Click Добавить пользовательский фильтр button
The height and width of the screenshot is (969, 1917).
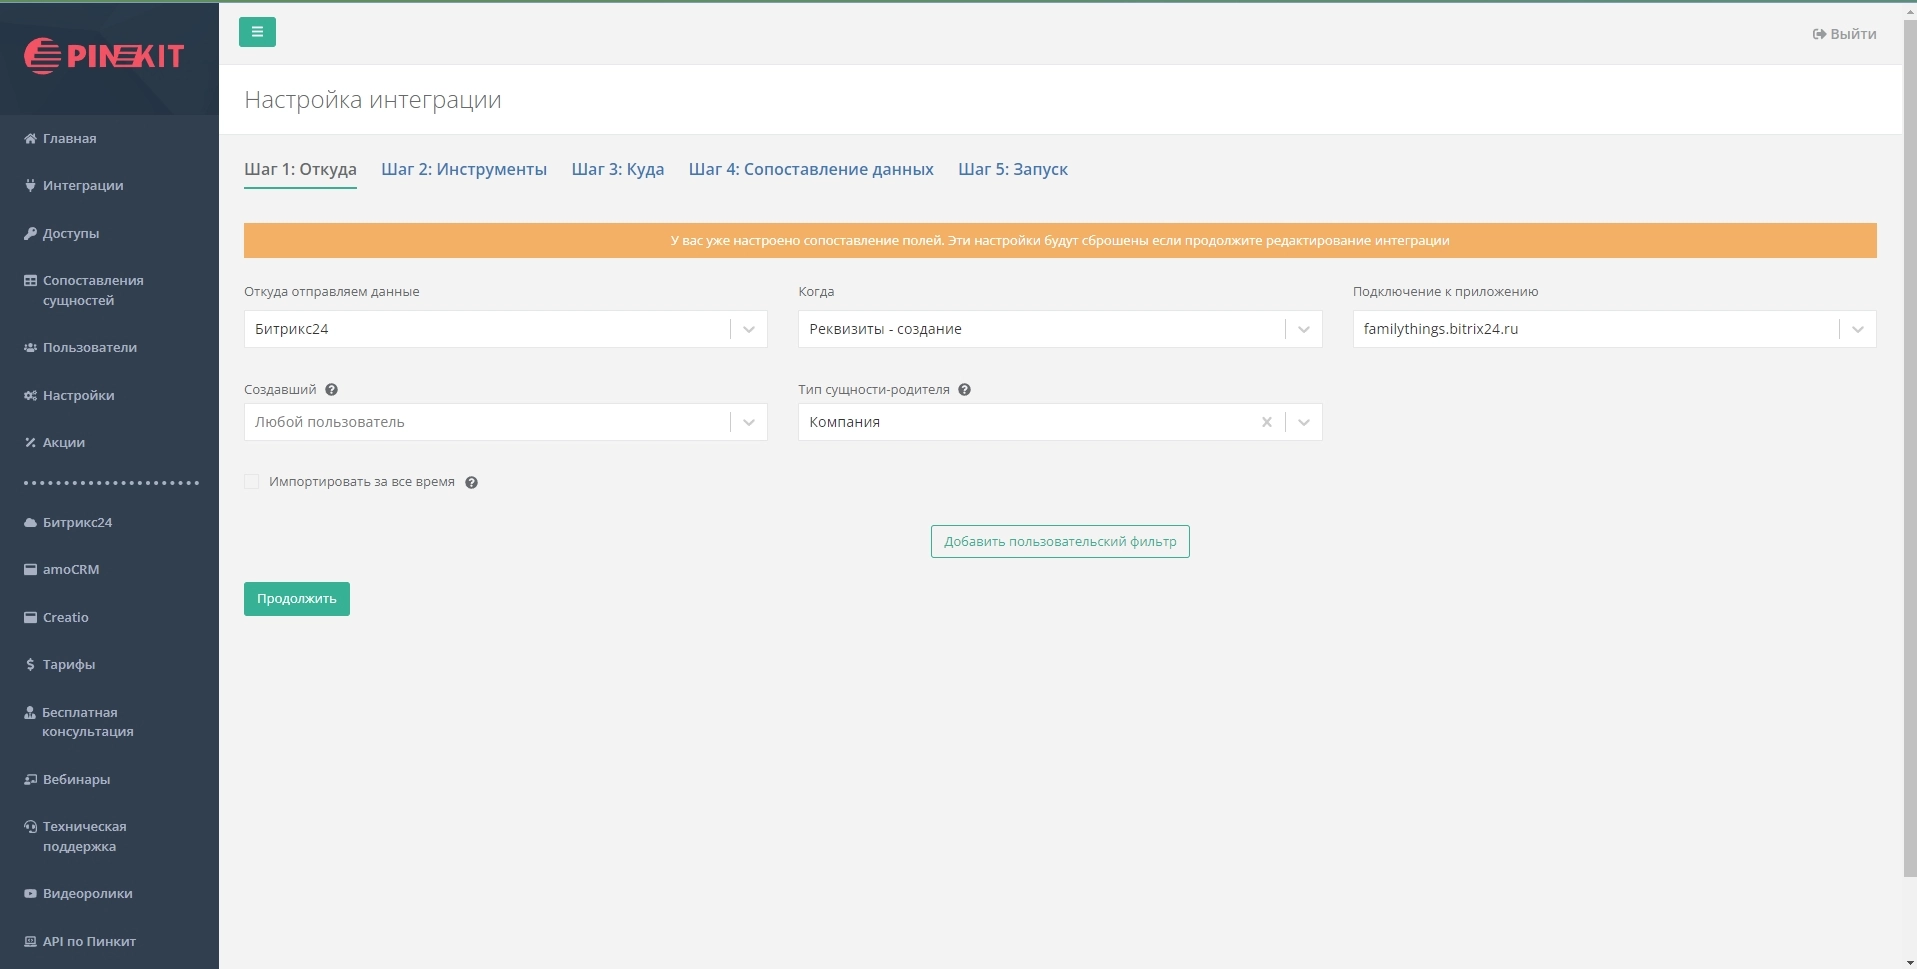tap(1059, 542)
